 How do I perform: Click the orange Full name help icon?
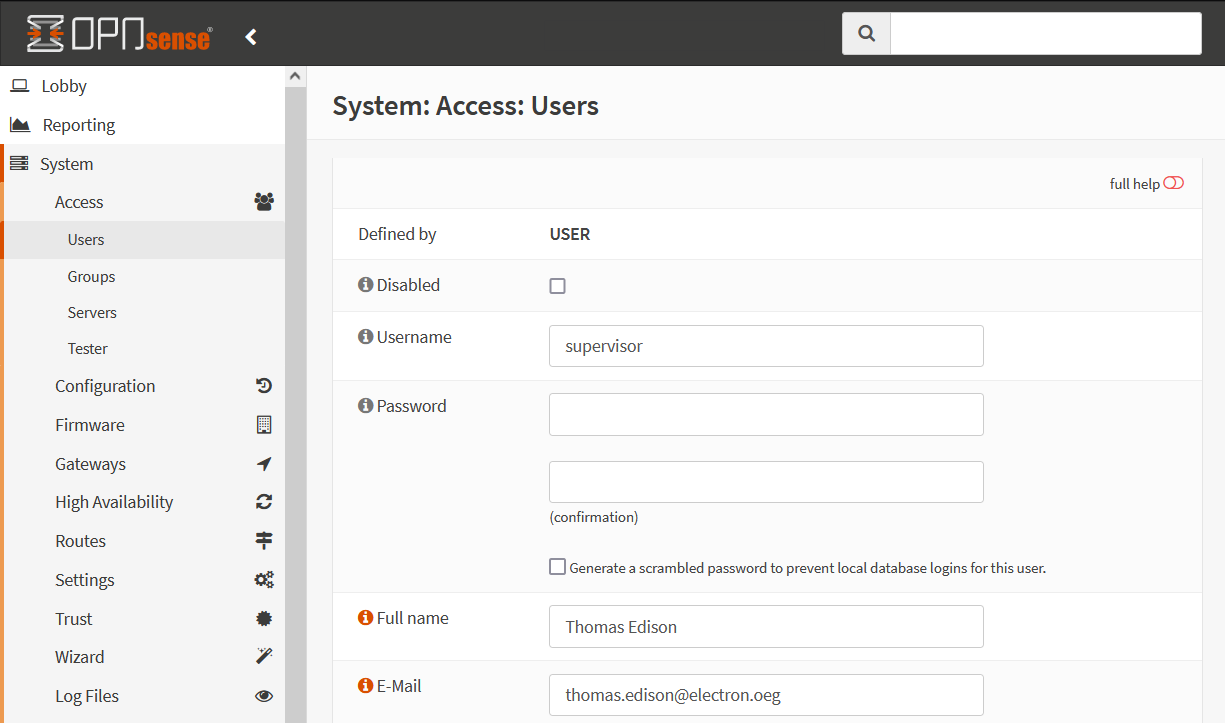[365, 618]
